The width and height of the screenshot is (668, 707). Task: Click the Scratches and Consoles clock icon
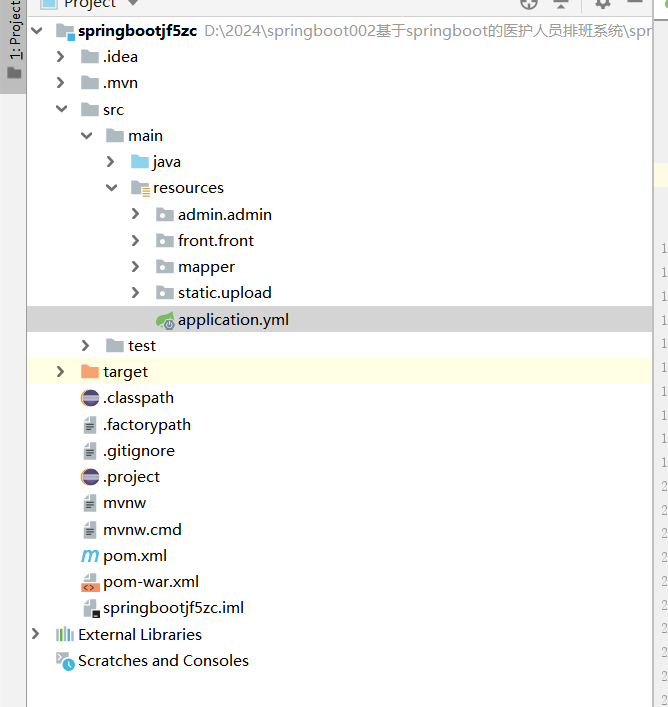pos(65,661)
